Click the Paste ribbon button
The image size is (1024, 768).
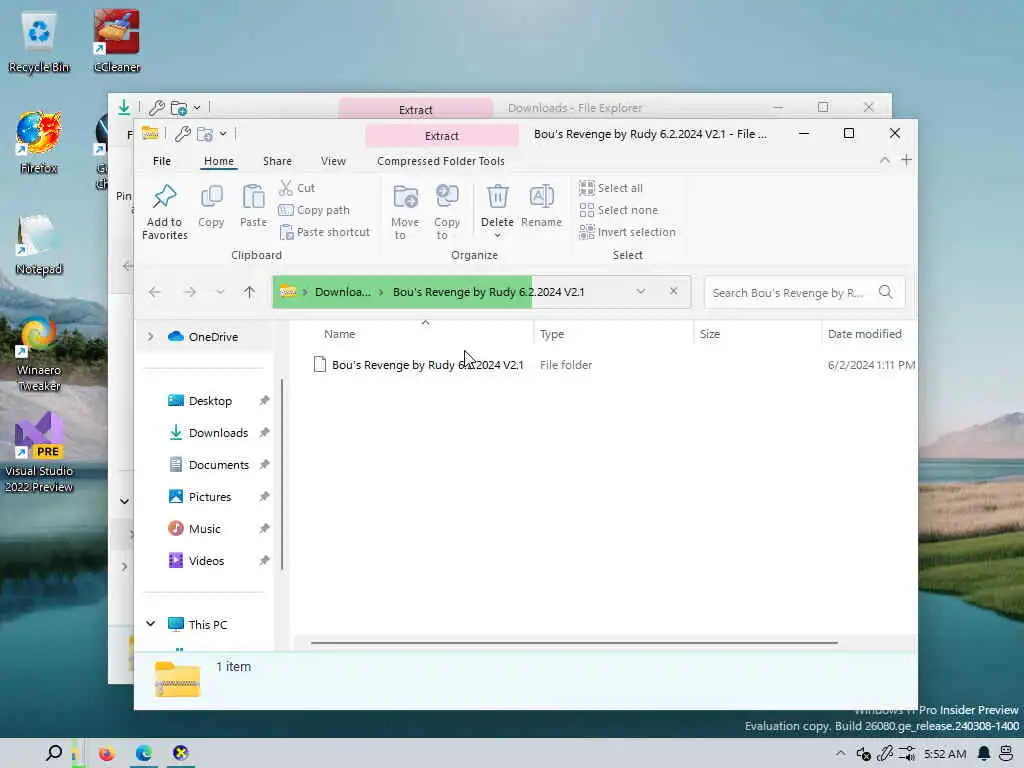pyautogui.click(x=253, y=206)
